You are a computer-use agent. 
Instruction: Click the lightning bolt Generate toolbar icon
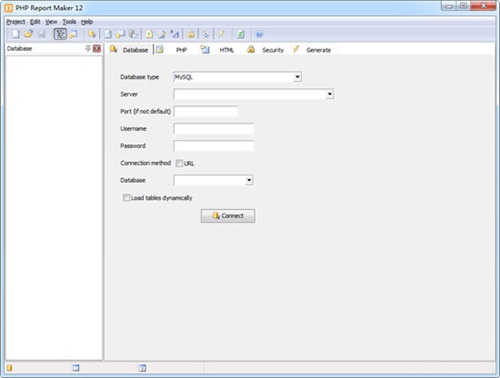221,34
